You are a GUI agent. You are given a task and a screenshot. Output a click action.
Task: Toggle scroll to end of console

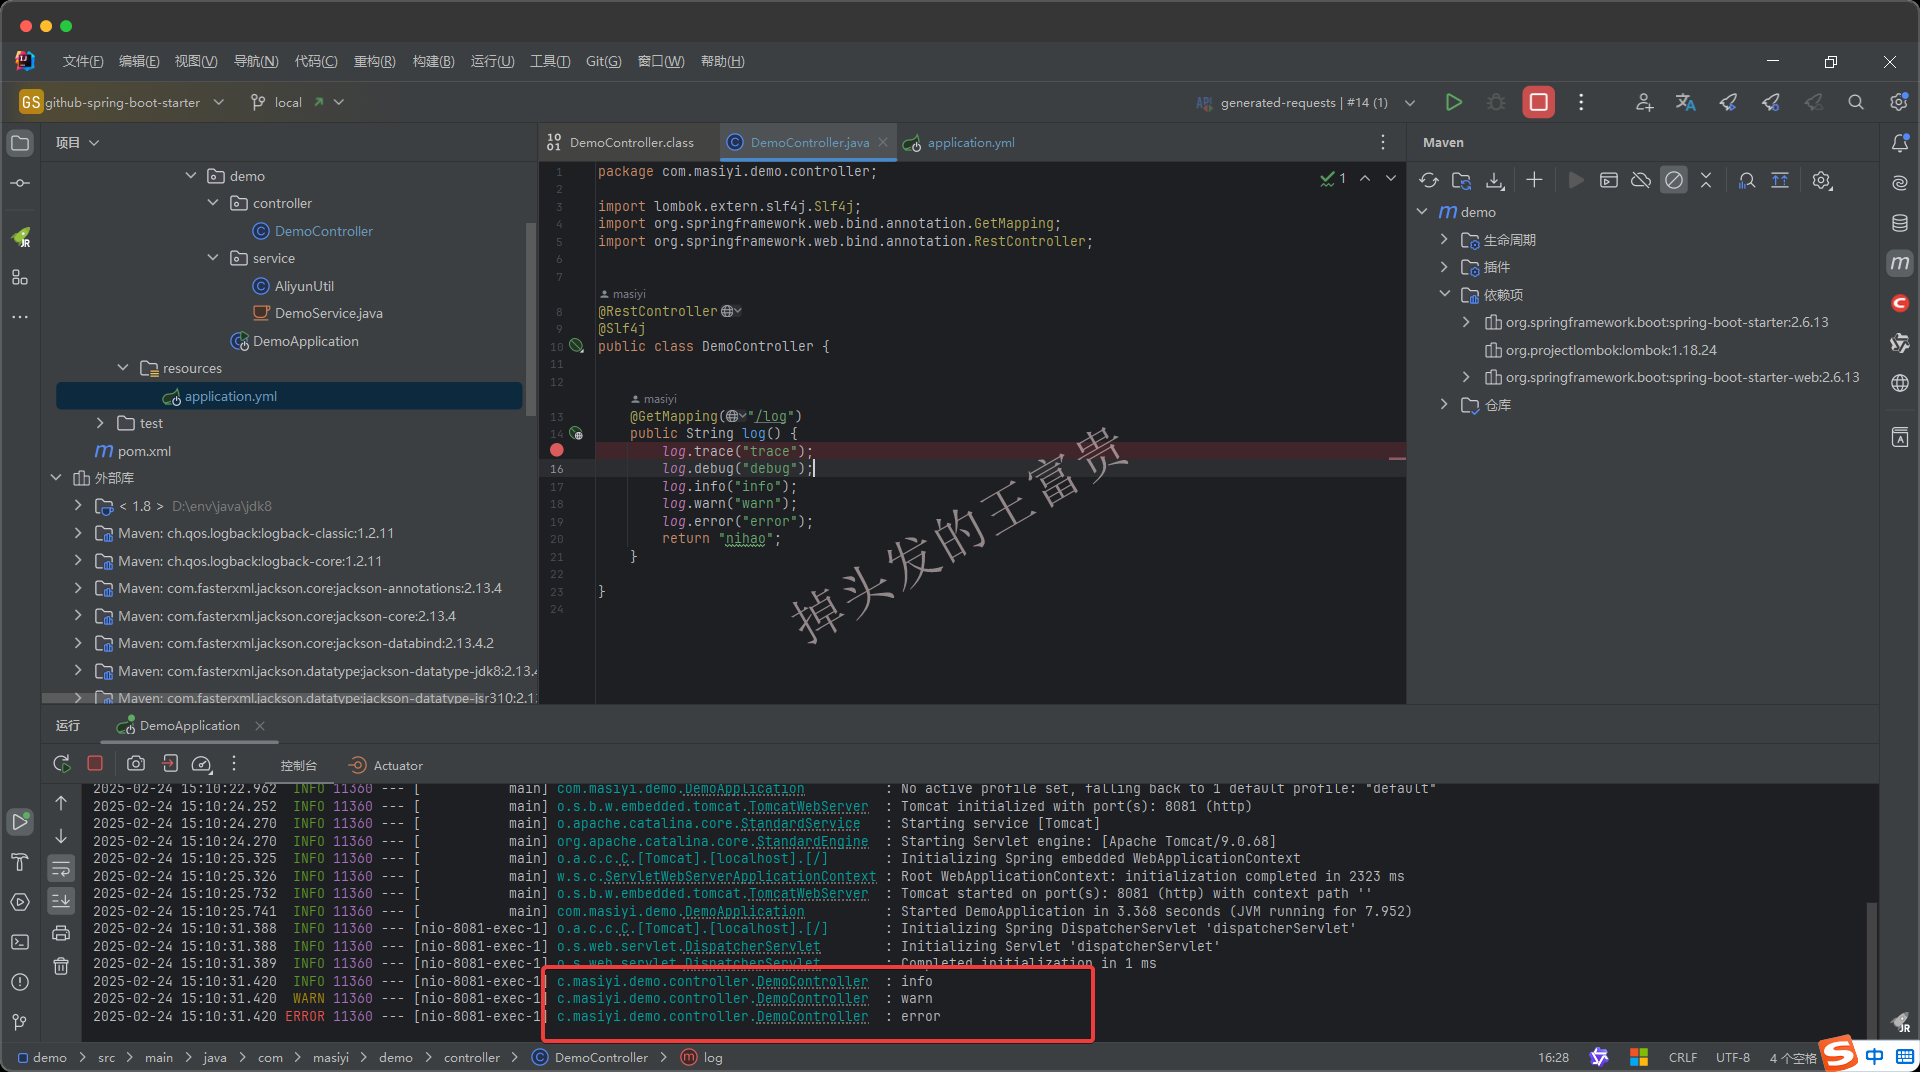pos(61,900)
